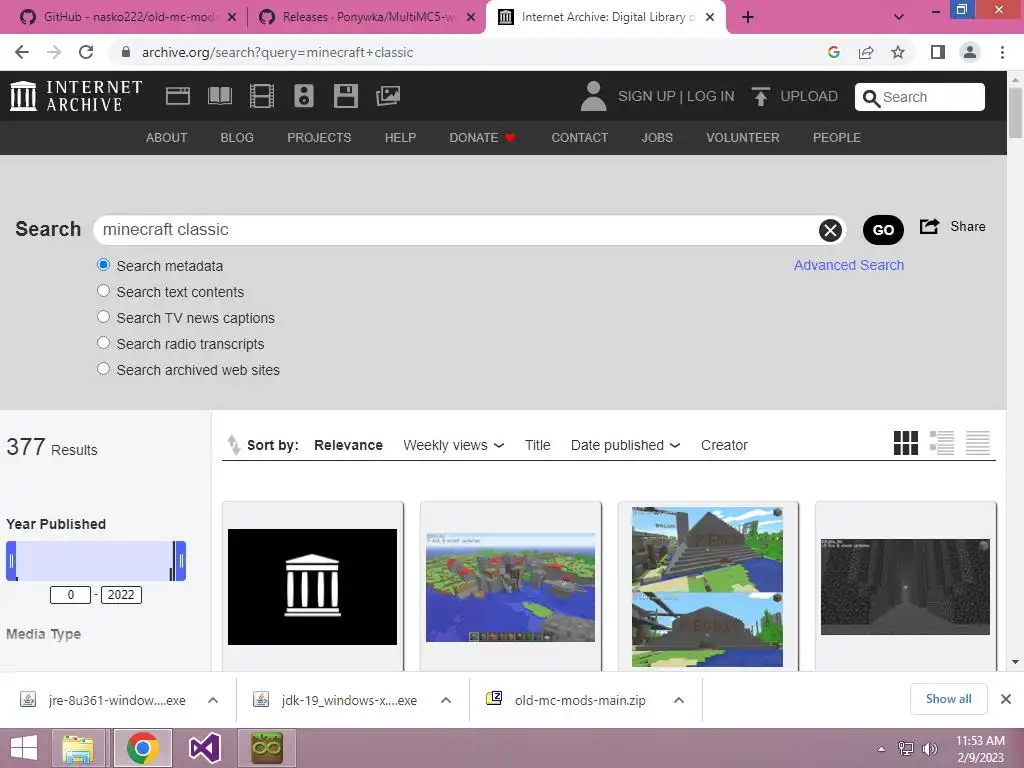Open the Web (Wayback) media icon
1024x768 pixels.
pyautogui.click(x=178, y=96)
